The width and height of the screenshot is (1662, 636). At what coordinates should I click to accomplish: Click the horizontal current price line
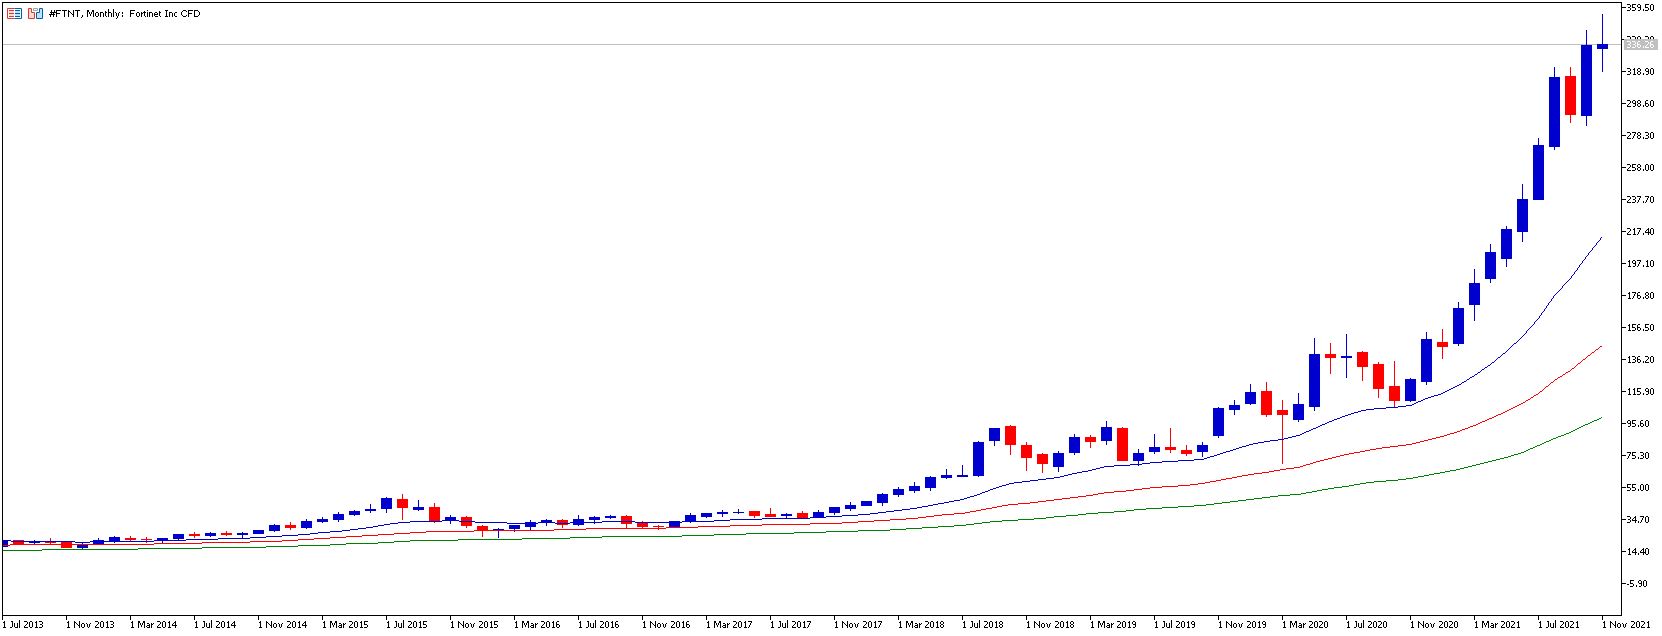[x=810, y=45]
